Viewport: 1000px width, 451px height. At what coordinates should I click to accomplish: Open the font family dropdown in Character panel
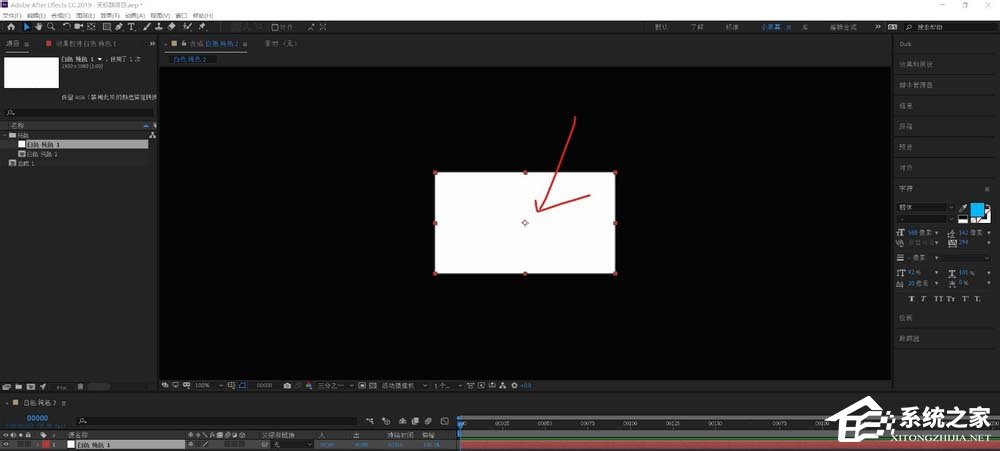pos(925,208)
